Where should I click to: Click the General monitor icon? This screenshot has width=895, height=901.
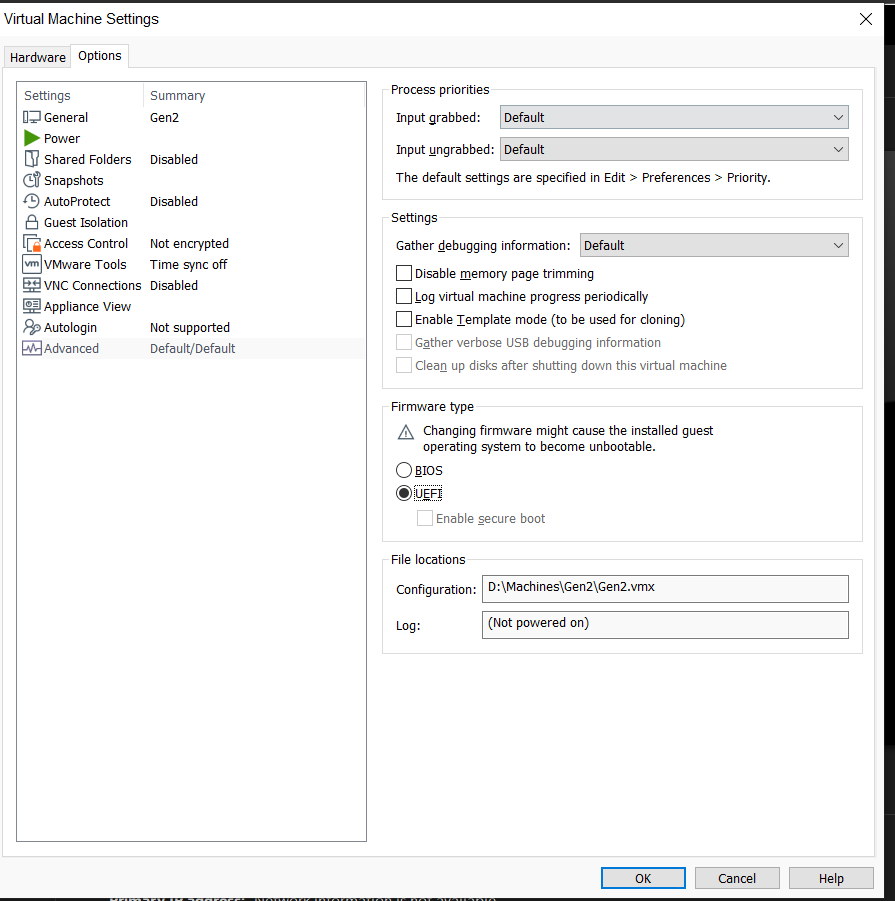pyautogui.click(x=32, y=117)
